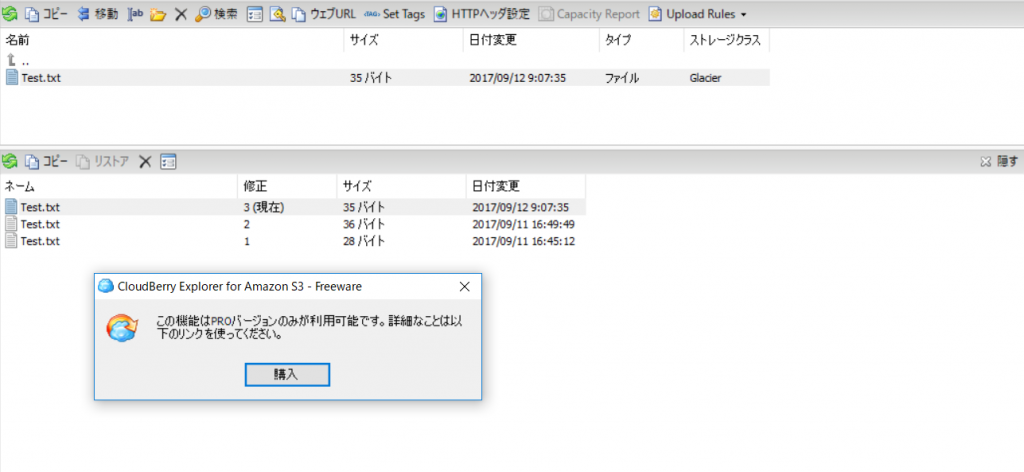Open properties icon next to 検索
The height and width of the screenshot is (472, 1024).
pyautogui.click(x=254, y=14)
